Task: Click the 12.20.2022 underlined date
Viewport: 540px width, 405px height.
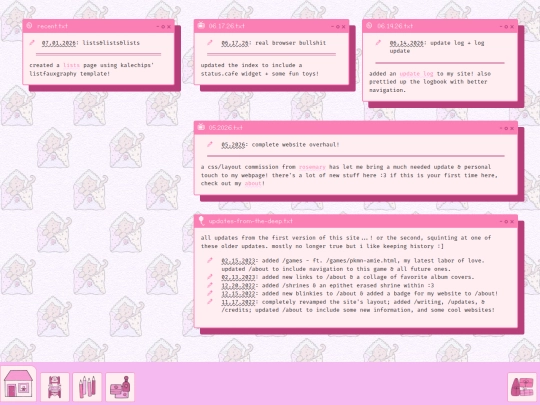Action: tap(238, 285)
